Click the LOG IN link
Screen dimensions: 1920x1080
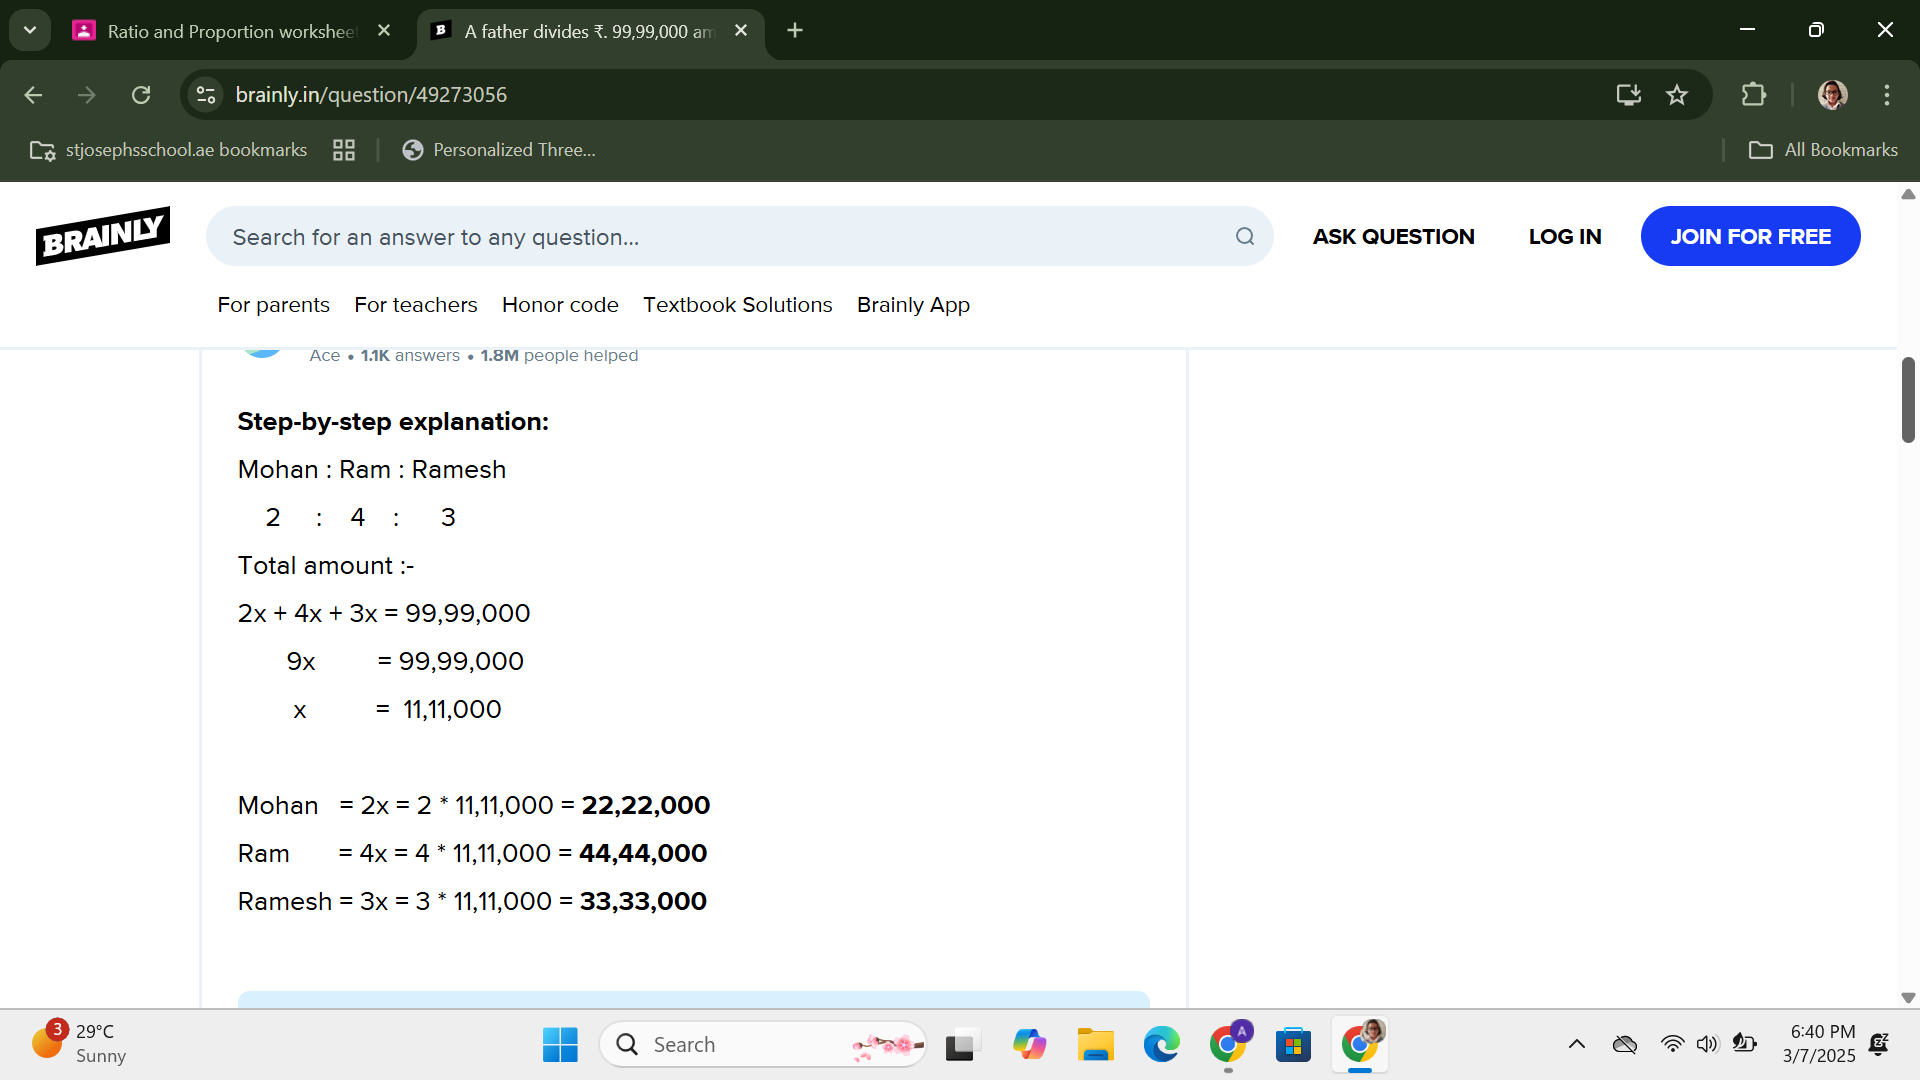coord(1564,237)
